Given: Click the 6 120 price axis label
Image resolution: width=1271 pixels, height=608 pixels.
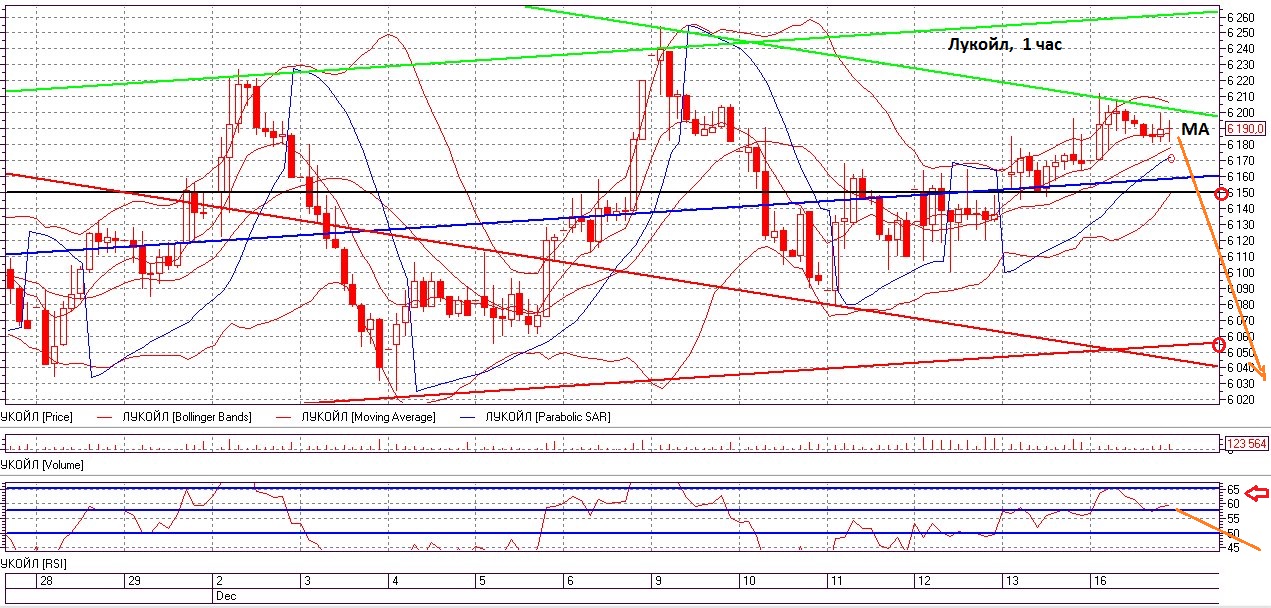Looking at the screenshot, I should pyautogui.click(x=1240, y=241).
